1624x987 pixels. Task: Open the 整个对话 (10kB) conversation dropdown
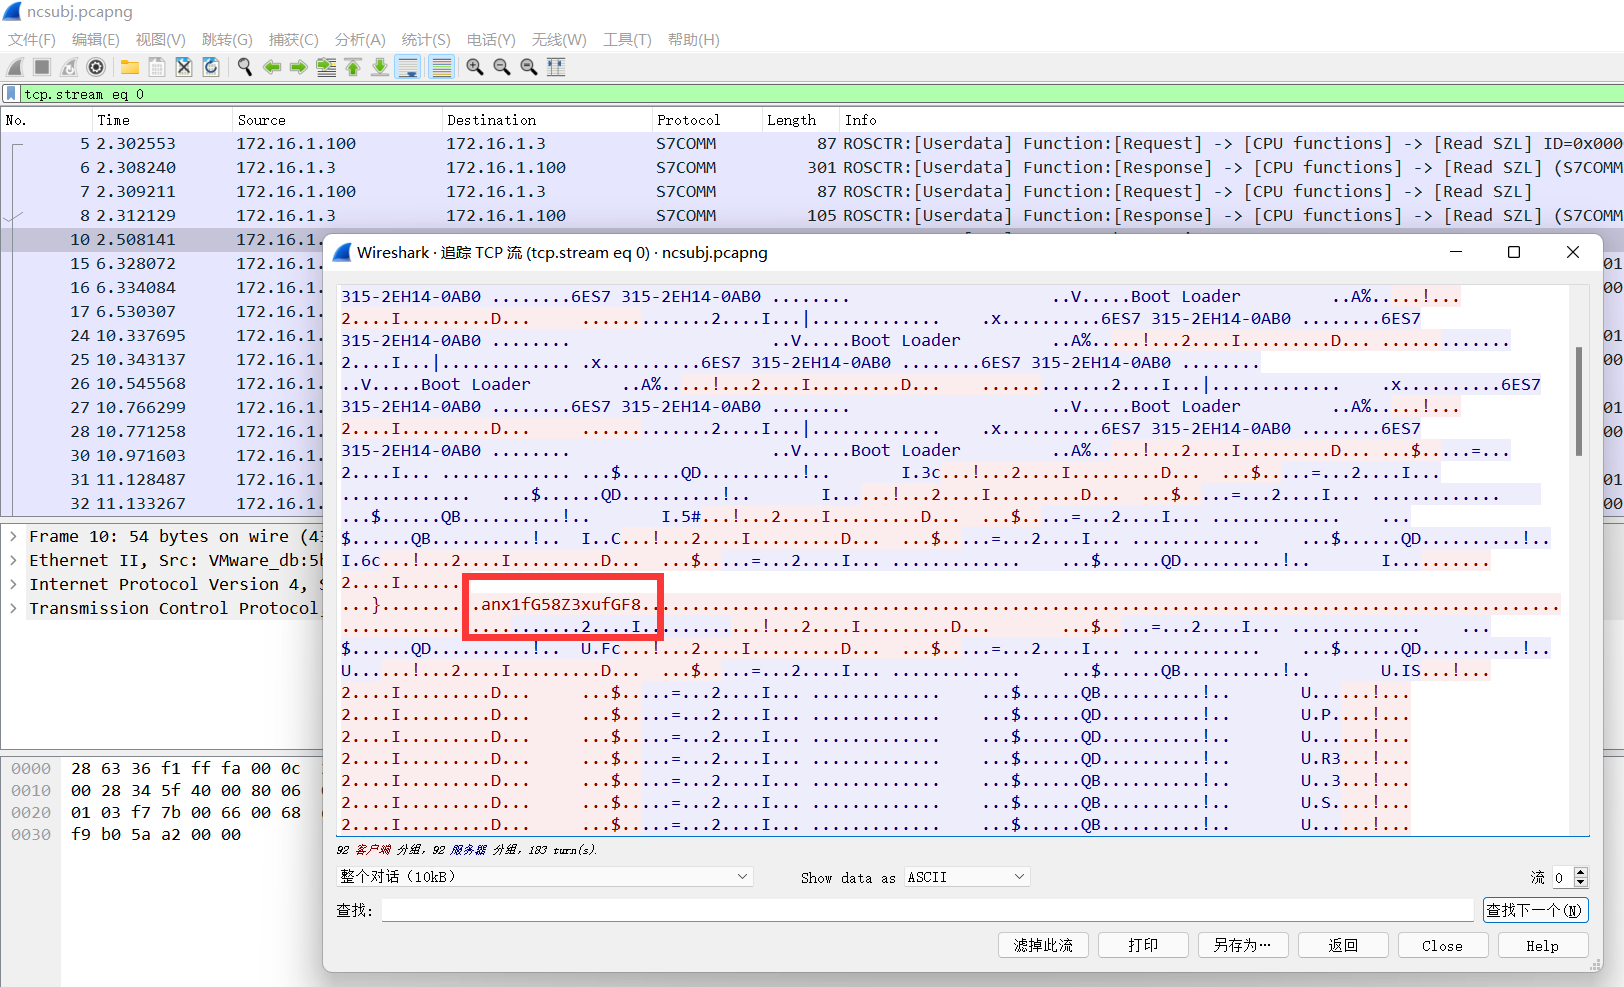[x=544, y=877]
